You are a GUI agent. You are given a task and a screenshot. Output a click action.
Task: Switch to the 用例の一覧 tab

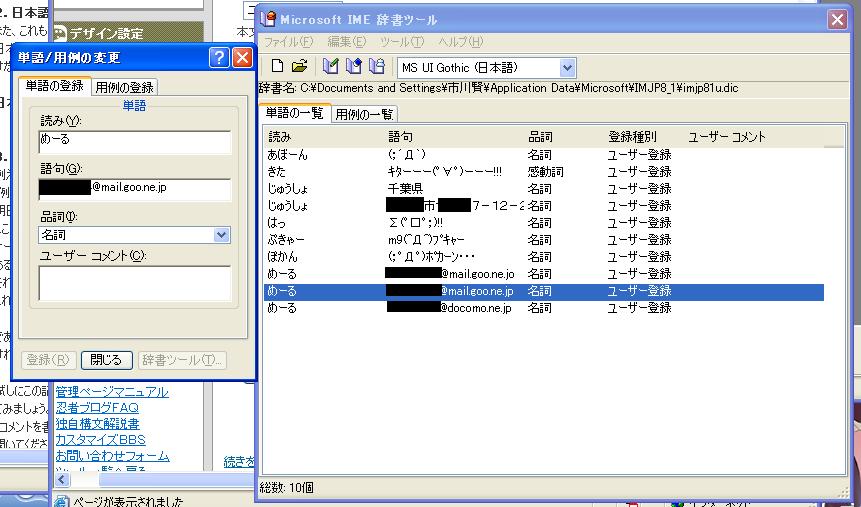[x=364, y=114]
